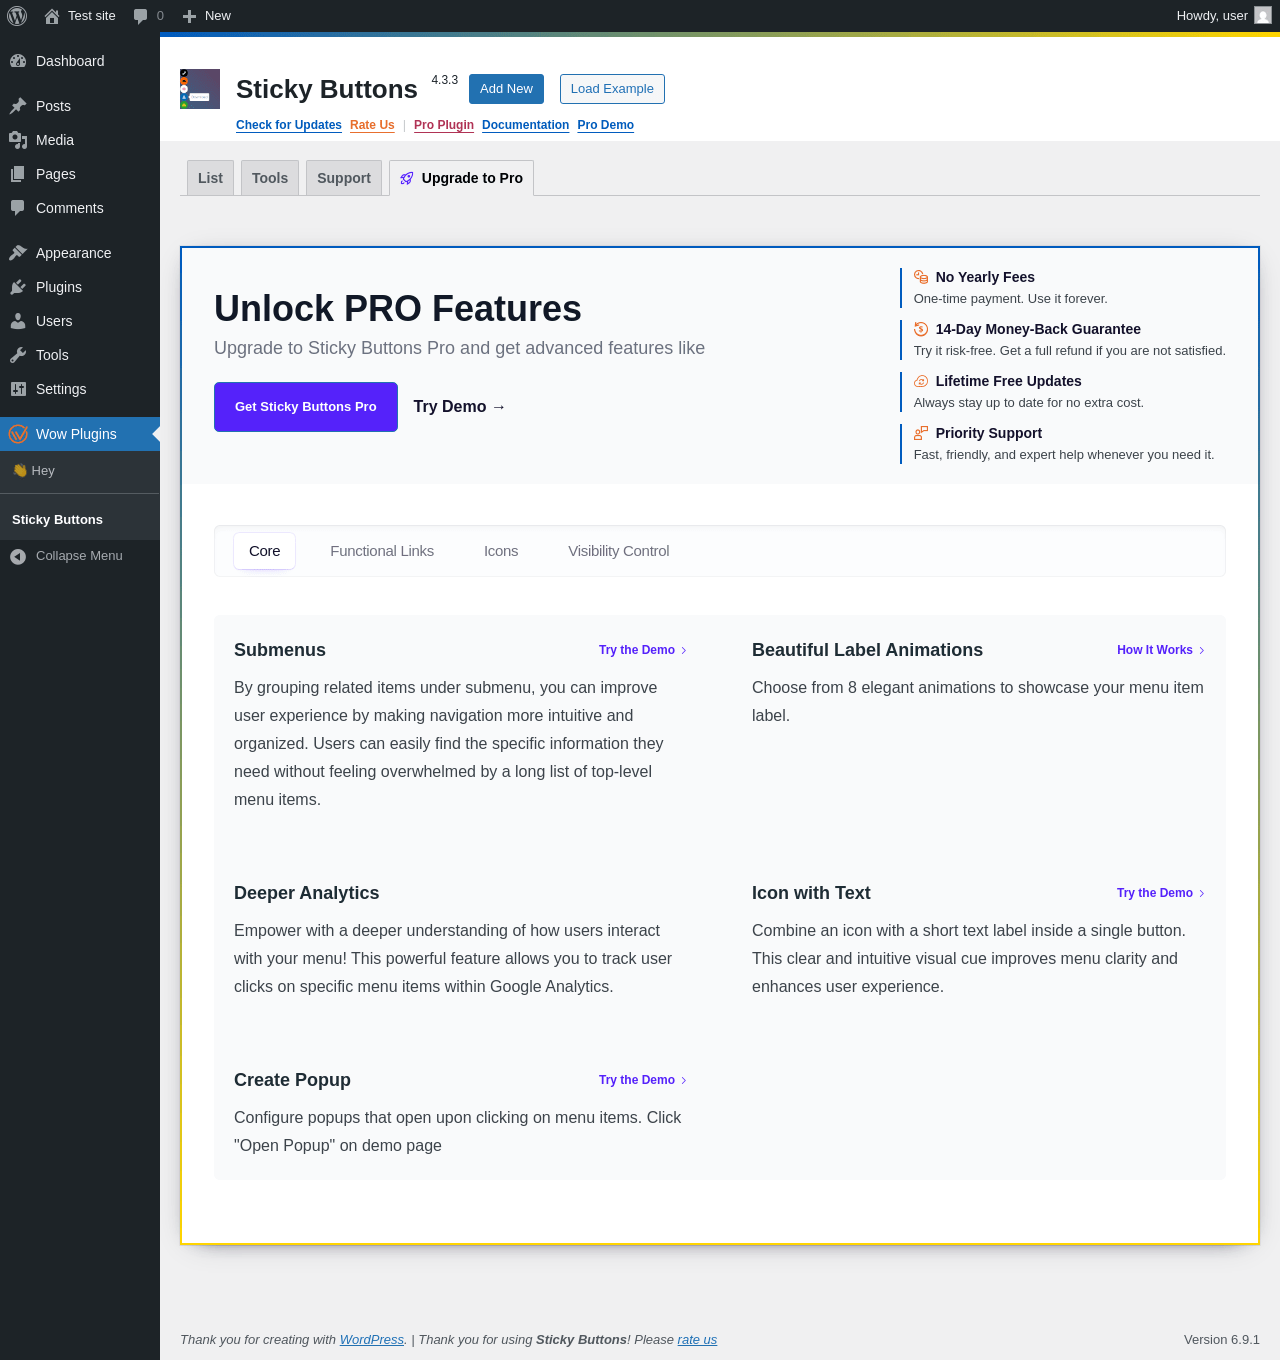Open the comments bubble icon in admin bar
The image size is (1280, 1360).
[141, 16]
